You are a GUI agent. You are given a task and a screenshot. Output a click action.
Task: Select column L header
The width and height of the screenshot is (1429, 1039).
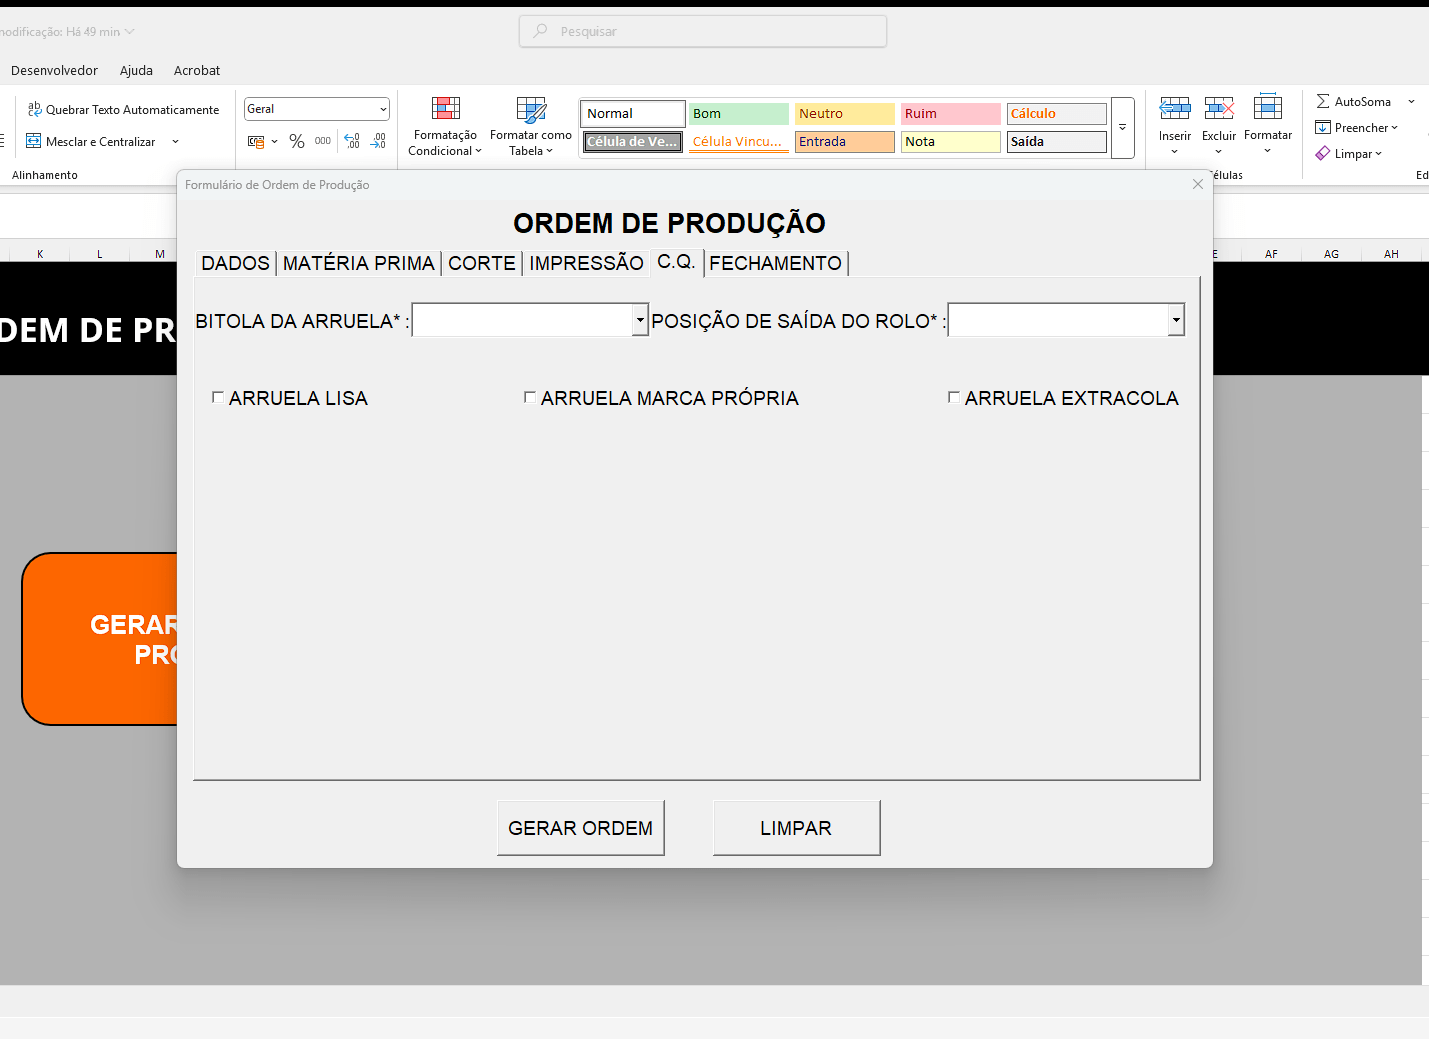point(100,254)
